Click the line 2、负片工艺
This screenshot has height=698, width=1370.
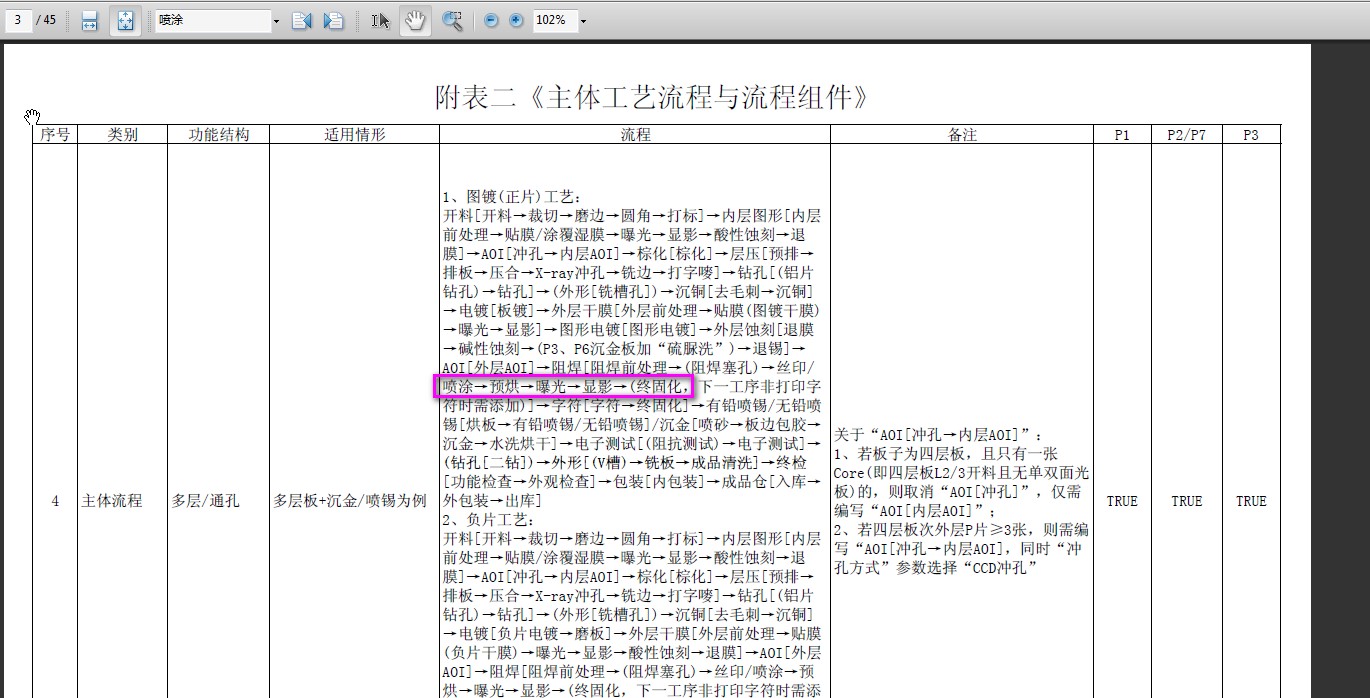click(490, 520)
